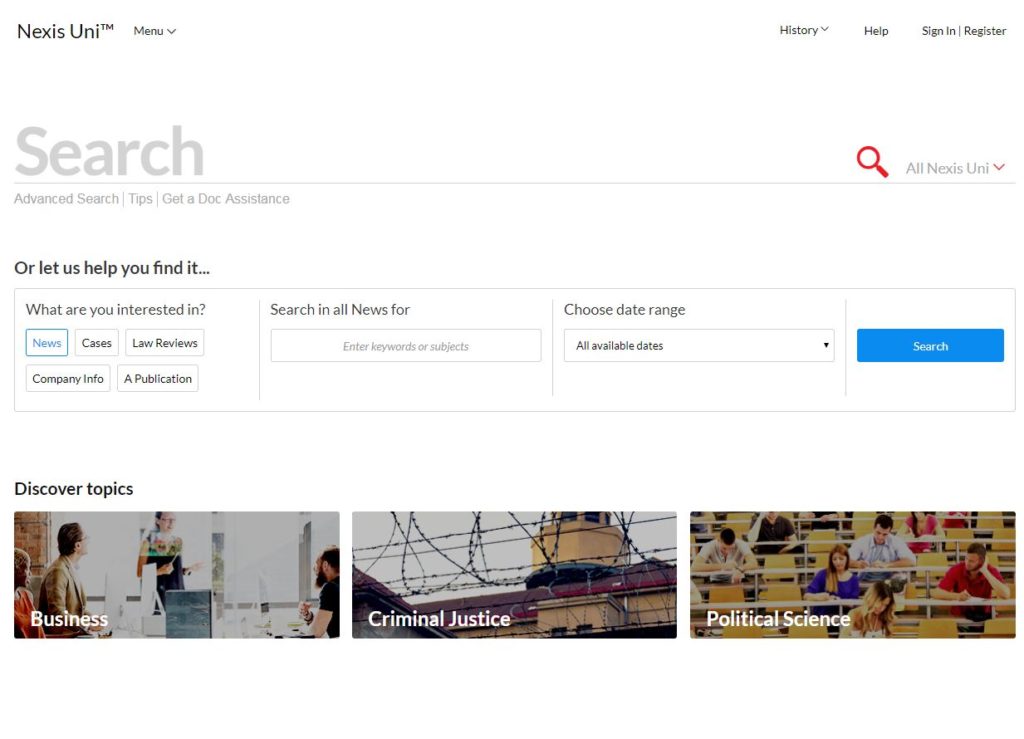Select the Cases interest option
Viewport: 1024px width, 739px height.
pyautogui.click(x=97, y=343)
